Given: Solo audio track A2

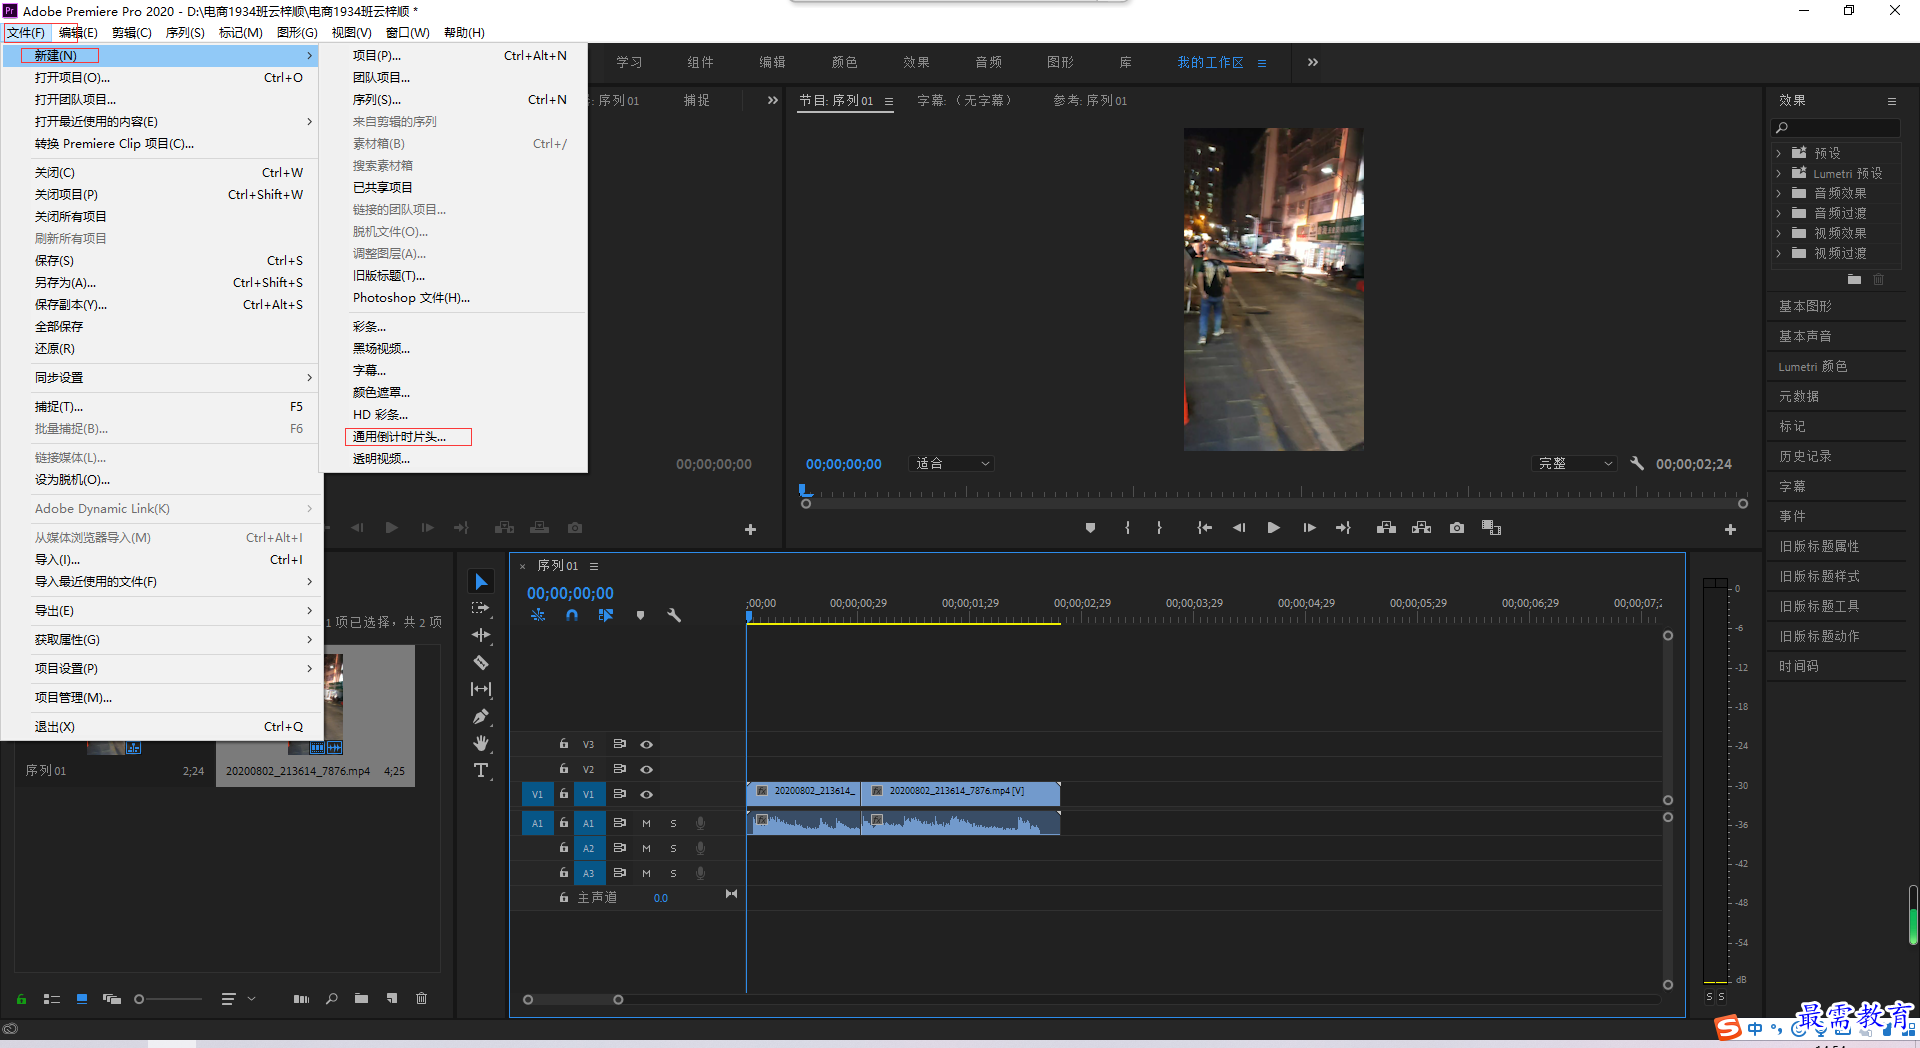Looking at the screenshot, I should pos(673,848).
